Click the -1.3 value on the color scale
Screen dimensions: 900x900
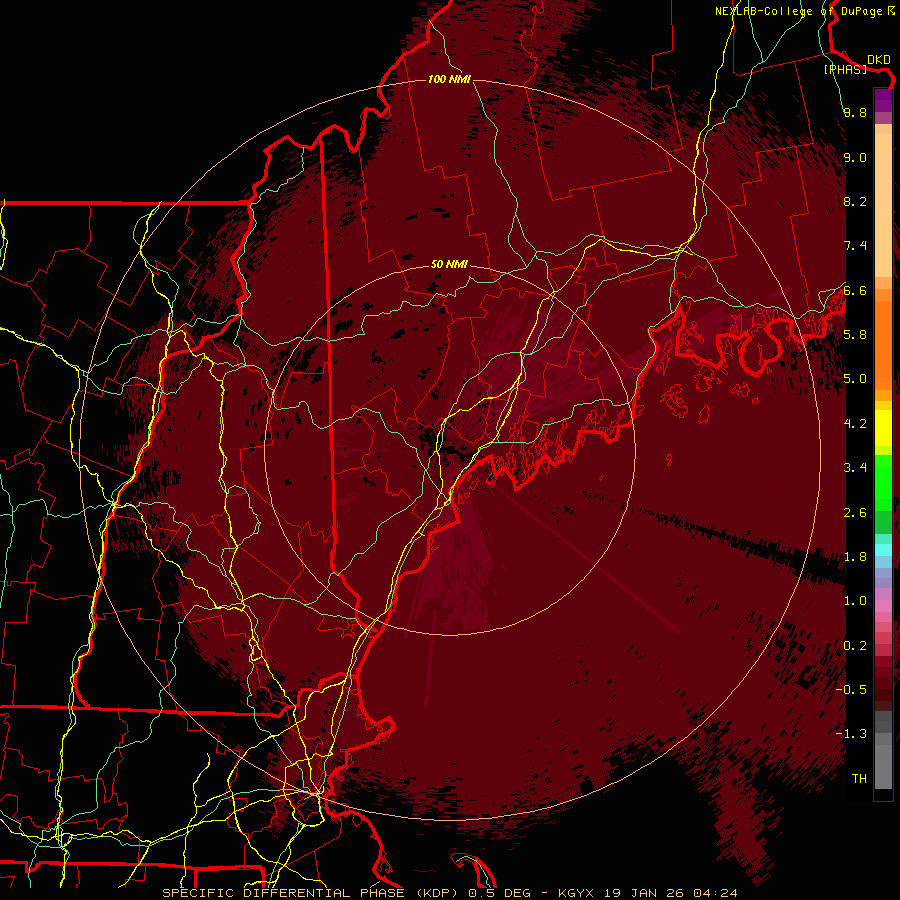coord(851,734)
